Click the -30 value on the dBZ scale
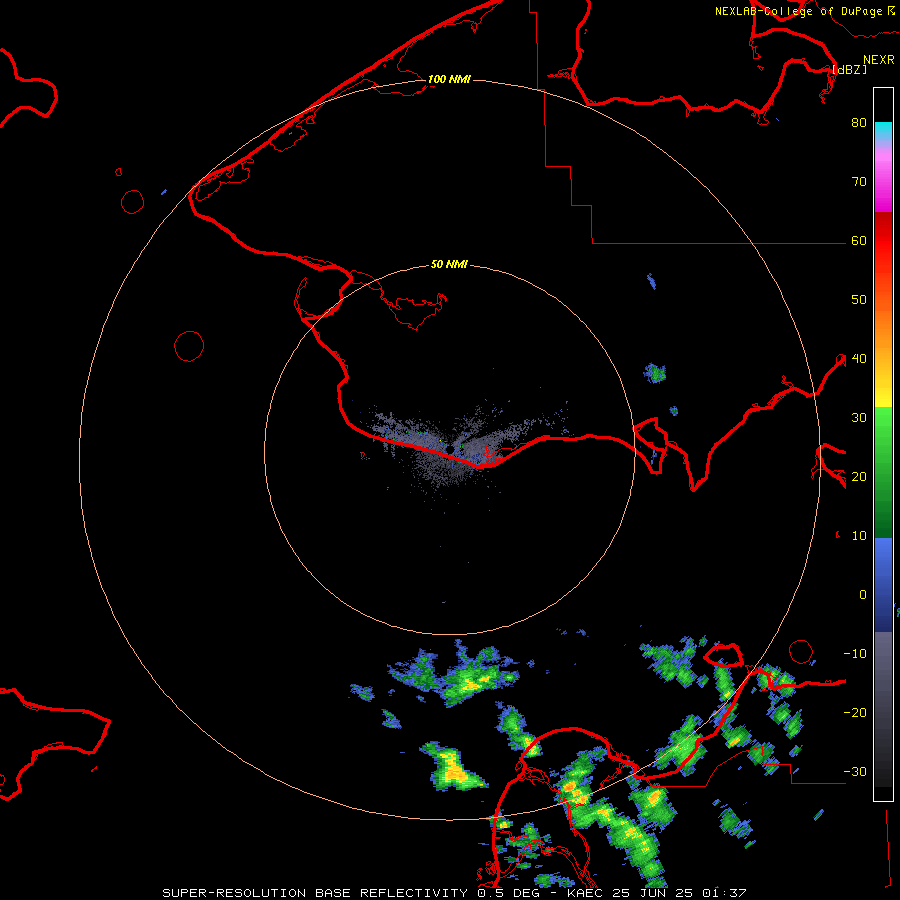The width and height of the screenshot is (900, 900). (855, 772)
